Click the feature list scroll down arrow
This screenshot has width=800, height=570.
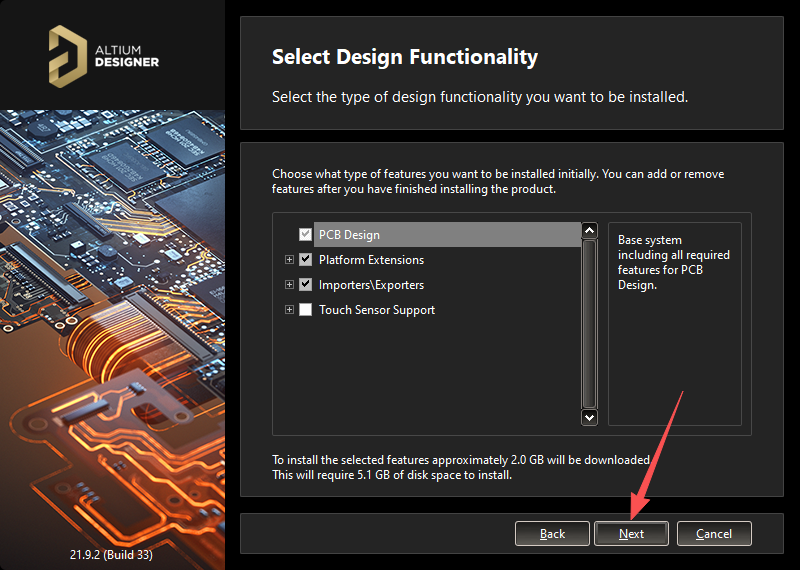coord(589,417)
